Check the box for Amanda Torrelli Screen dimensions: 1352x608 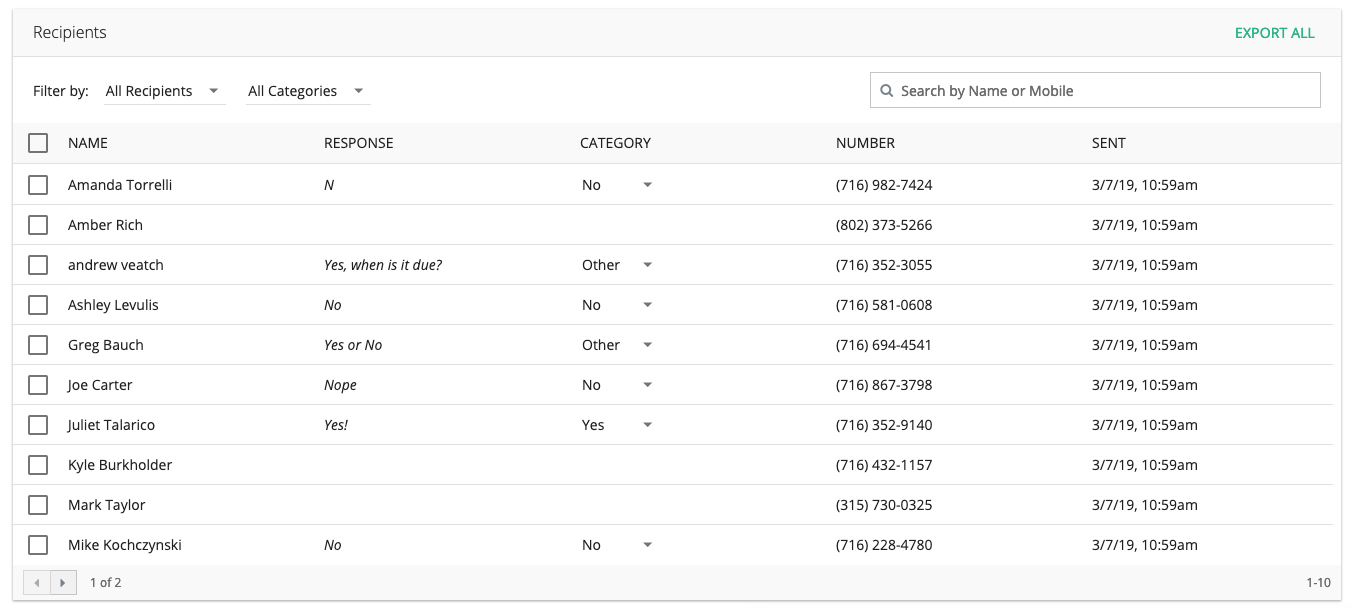pos(38,185)
